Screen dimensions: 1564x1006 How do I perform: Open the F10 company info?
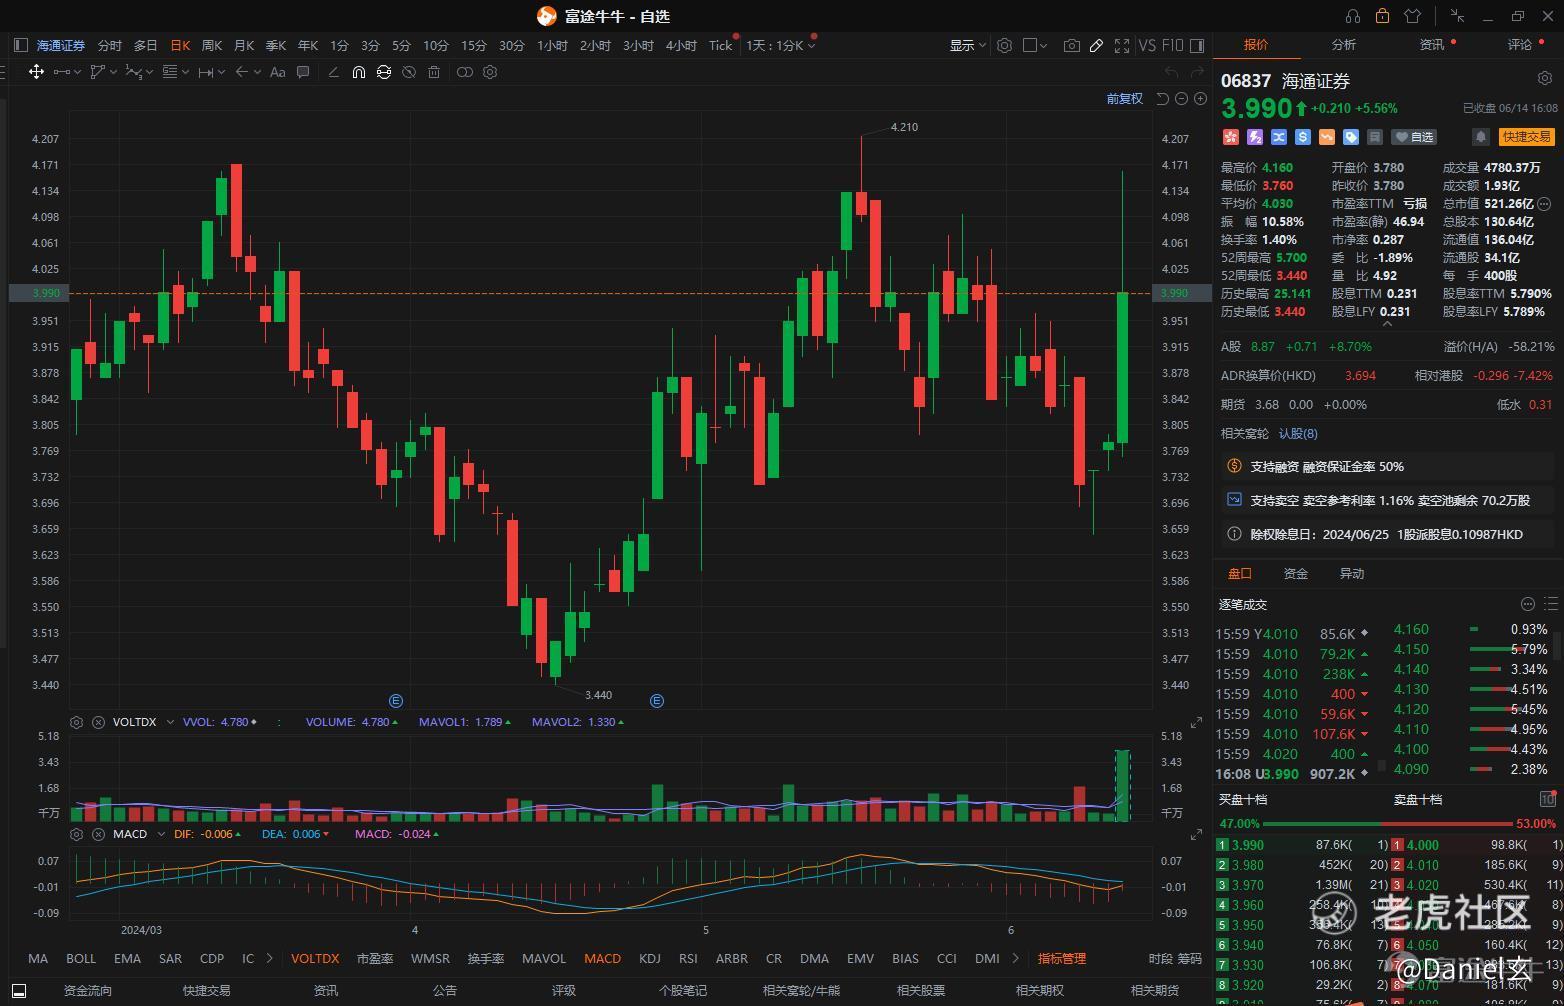pyautogui.click(x=1173, y=45)
